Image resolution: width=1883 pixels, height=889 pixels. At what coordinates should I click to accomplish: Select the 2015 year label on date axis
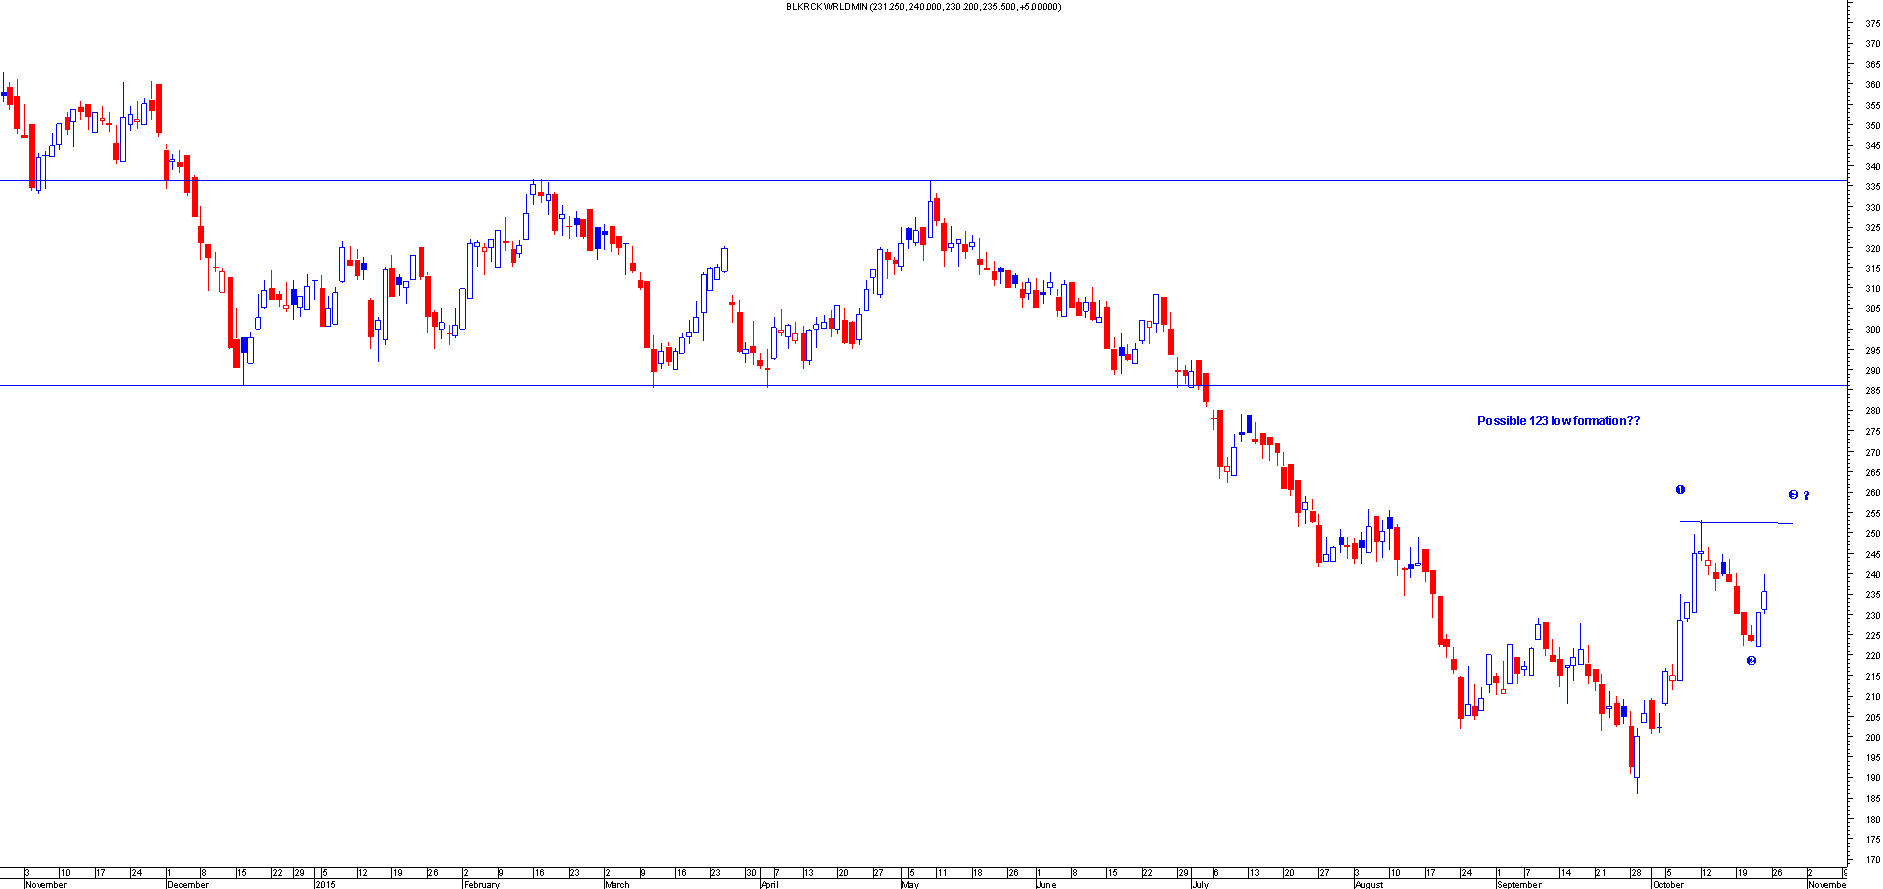(325, 884)
